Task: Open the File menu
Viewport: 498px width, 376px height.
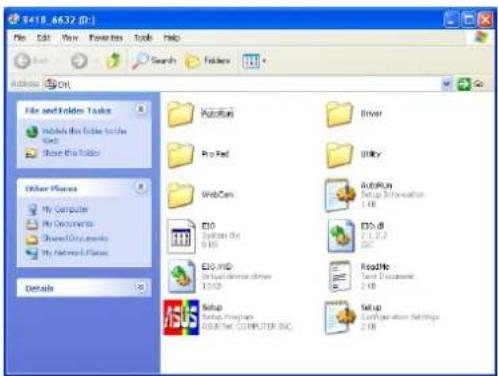Action: (20, 38)
